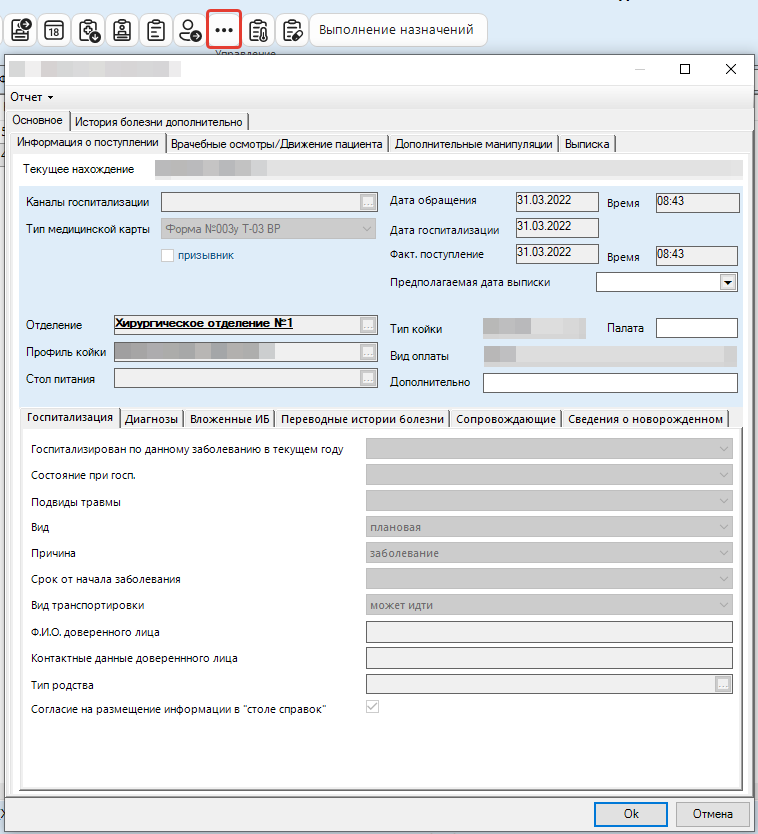Click the Выполнение назначений toolbar button
The width and height of the screenshot is (758, 834).
tap(397, 30)
